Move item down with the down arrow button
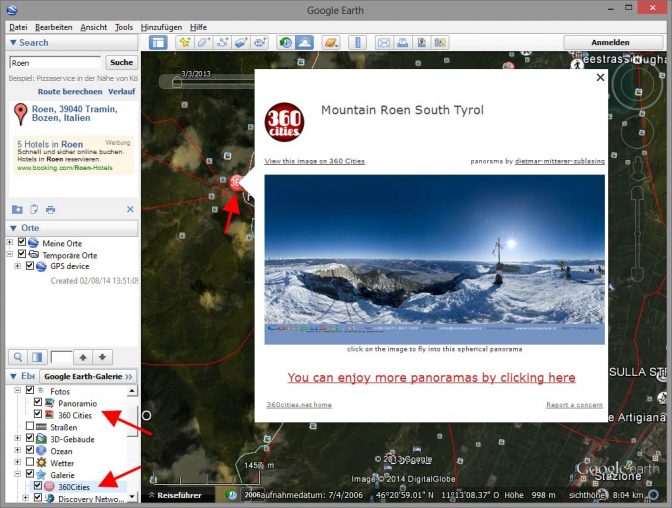This screenshot has width=672, height=508. (x=102, y=357)
